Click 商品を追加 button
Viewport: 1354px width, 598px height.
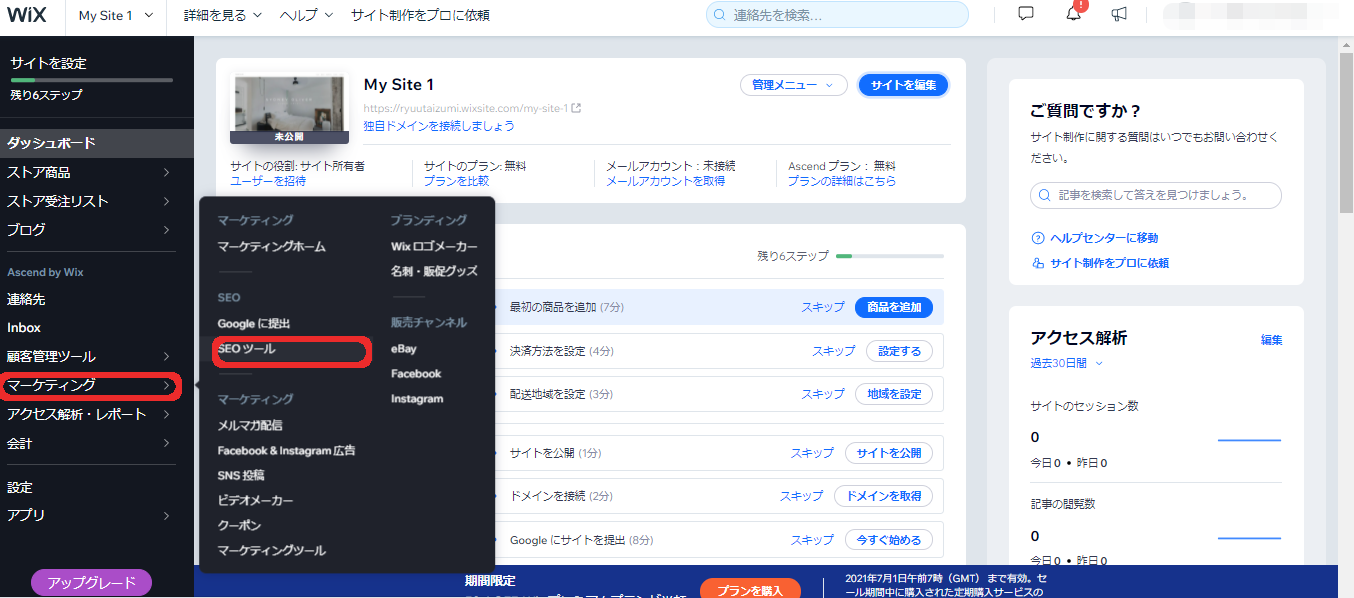tap(894, 307)
